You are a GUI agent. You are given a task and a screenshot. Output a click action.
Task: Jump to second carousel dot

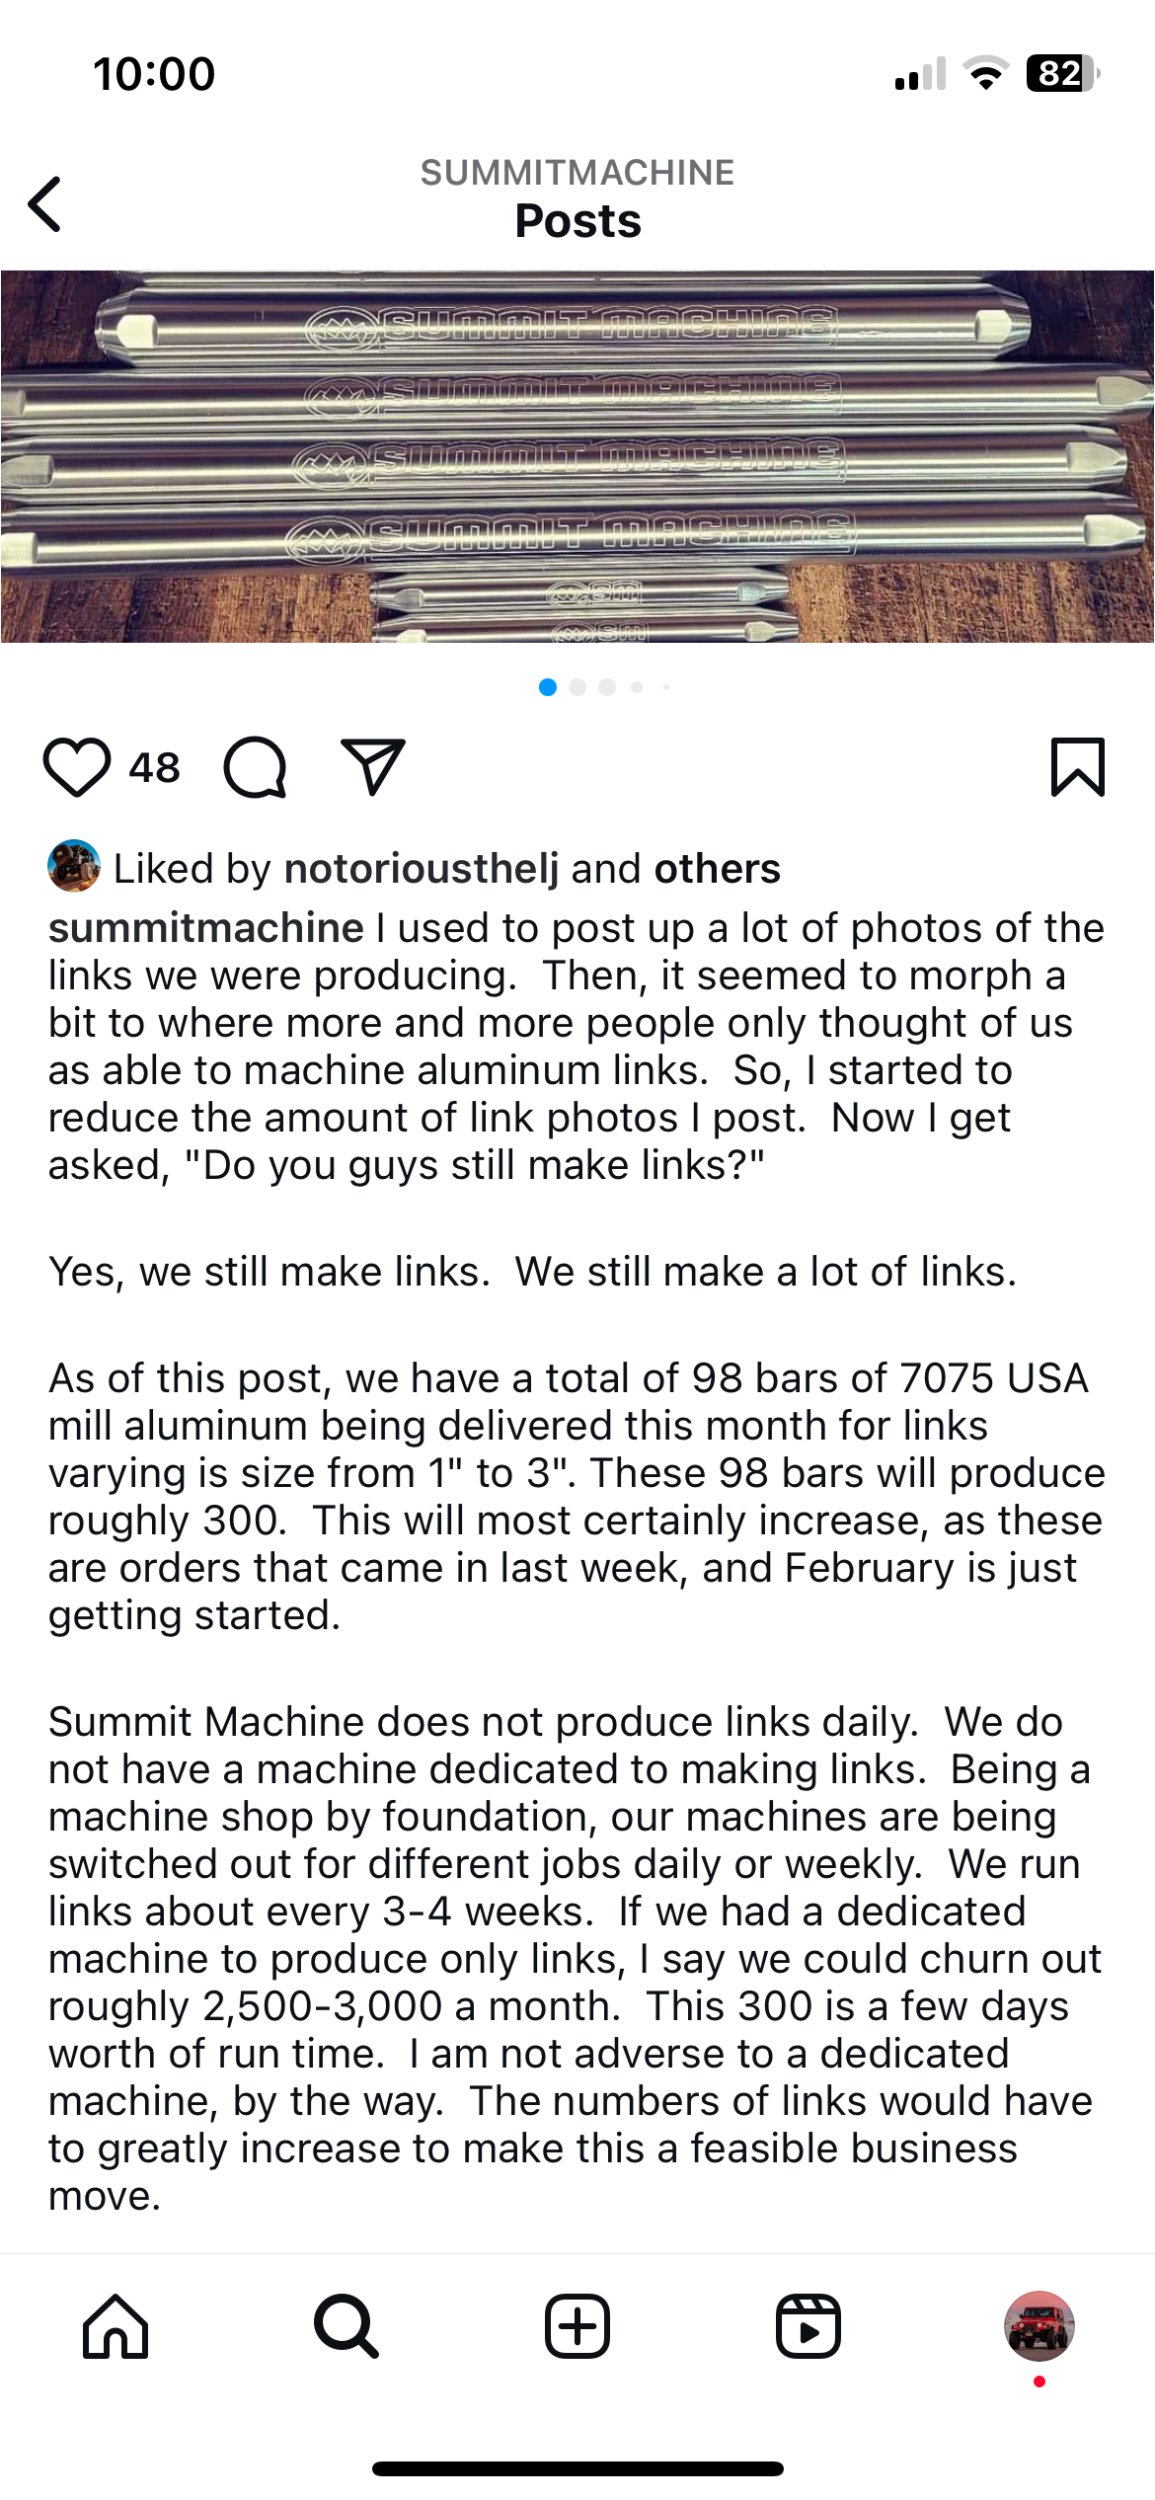tap(577, 687)
